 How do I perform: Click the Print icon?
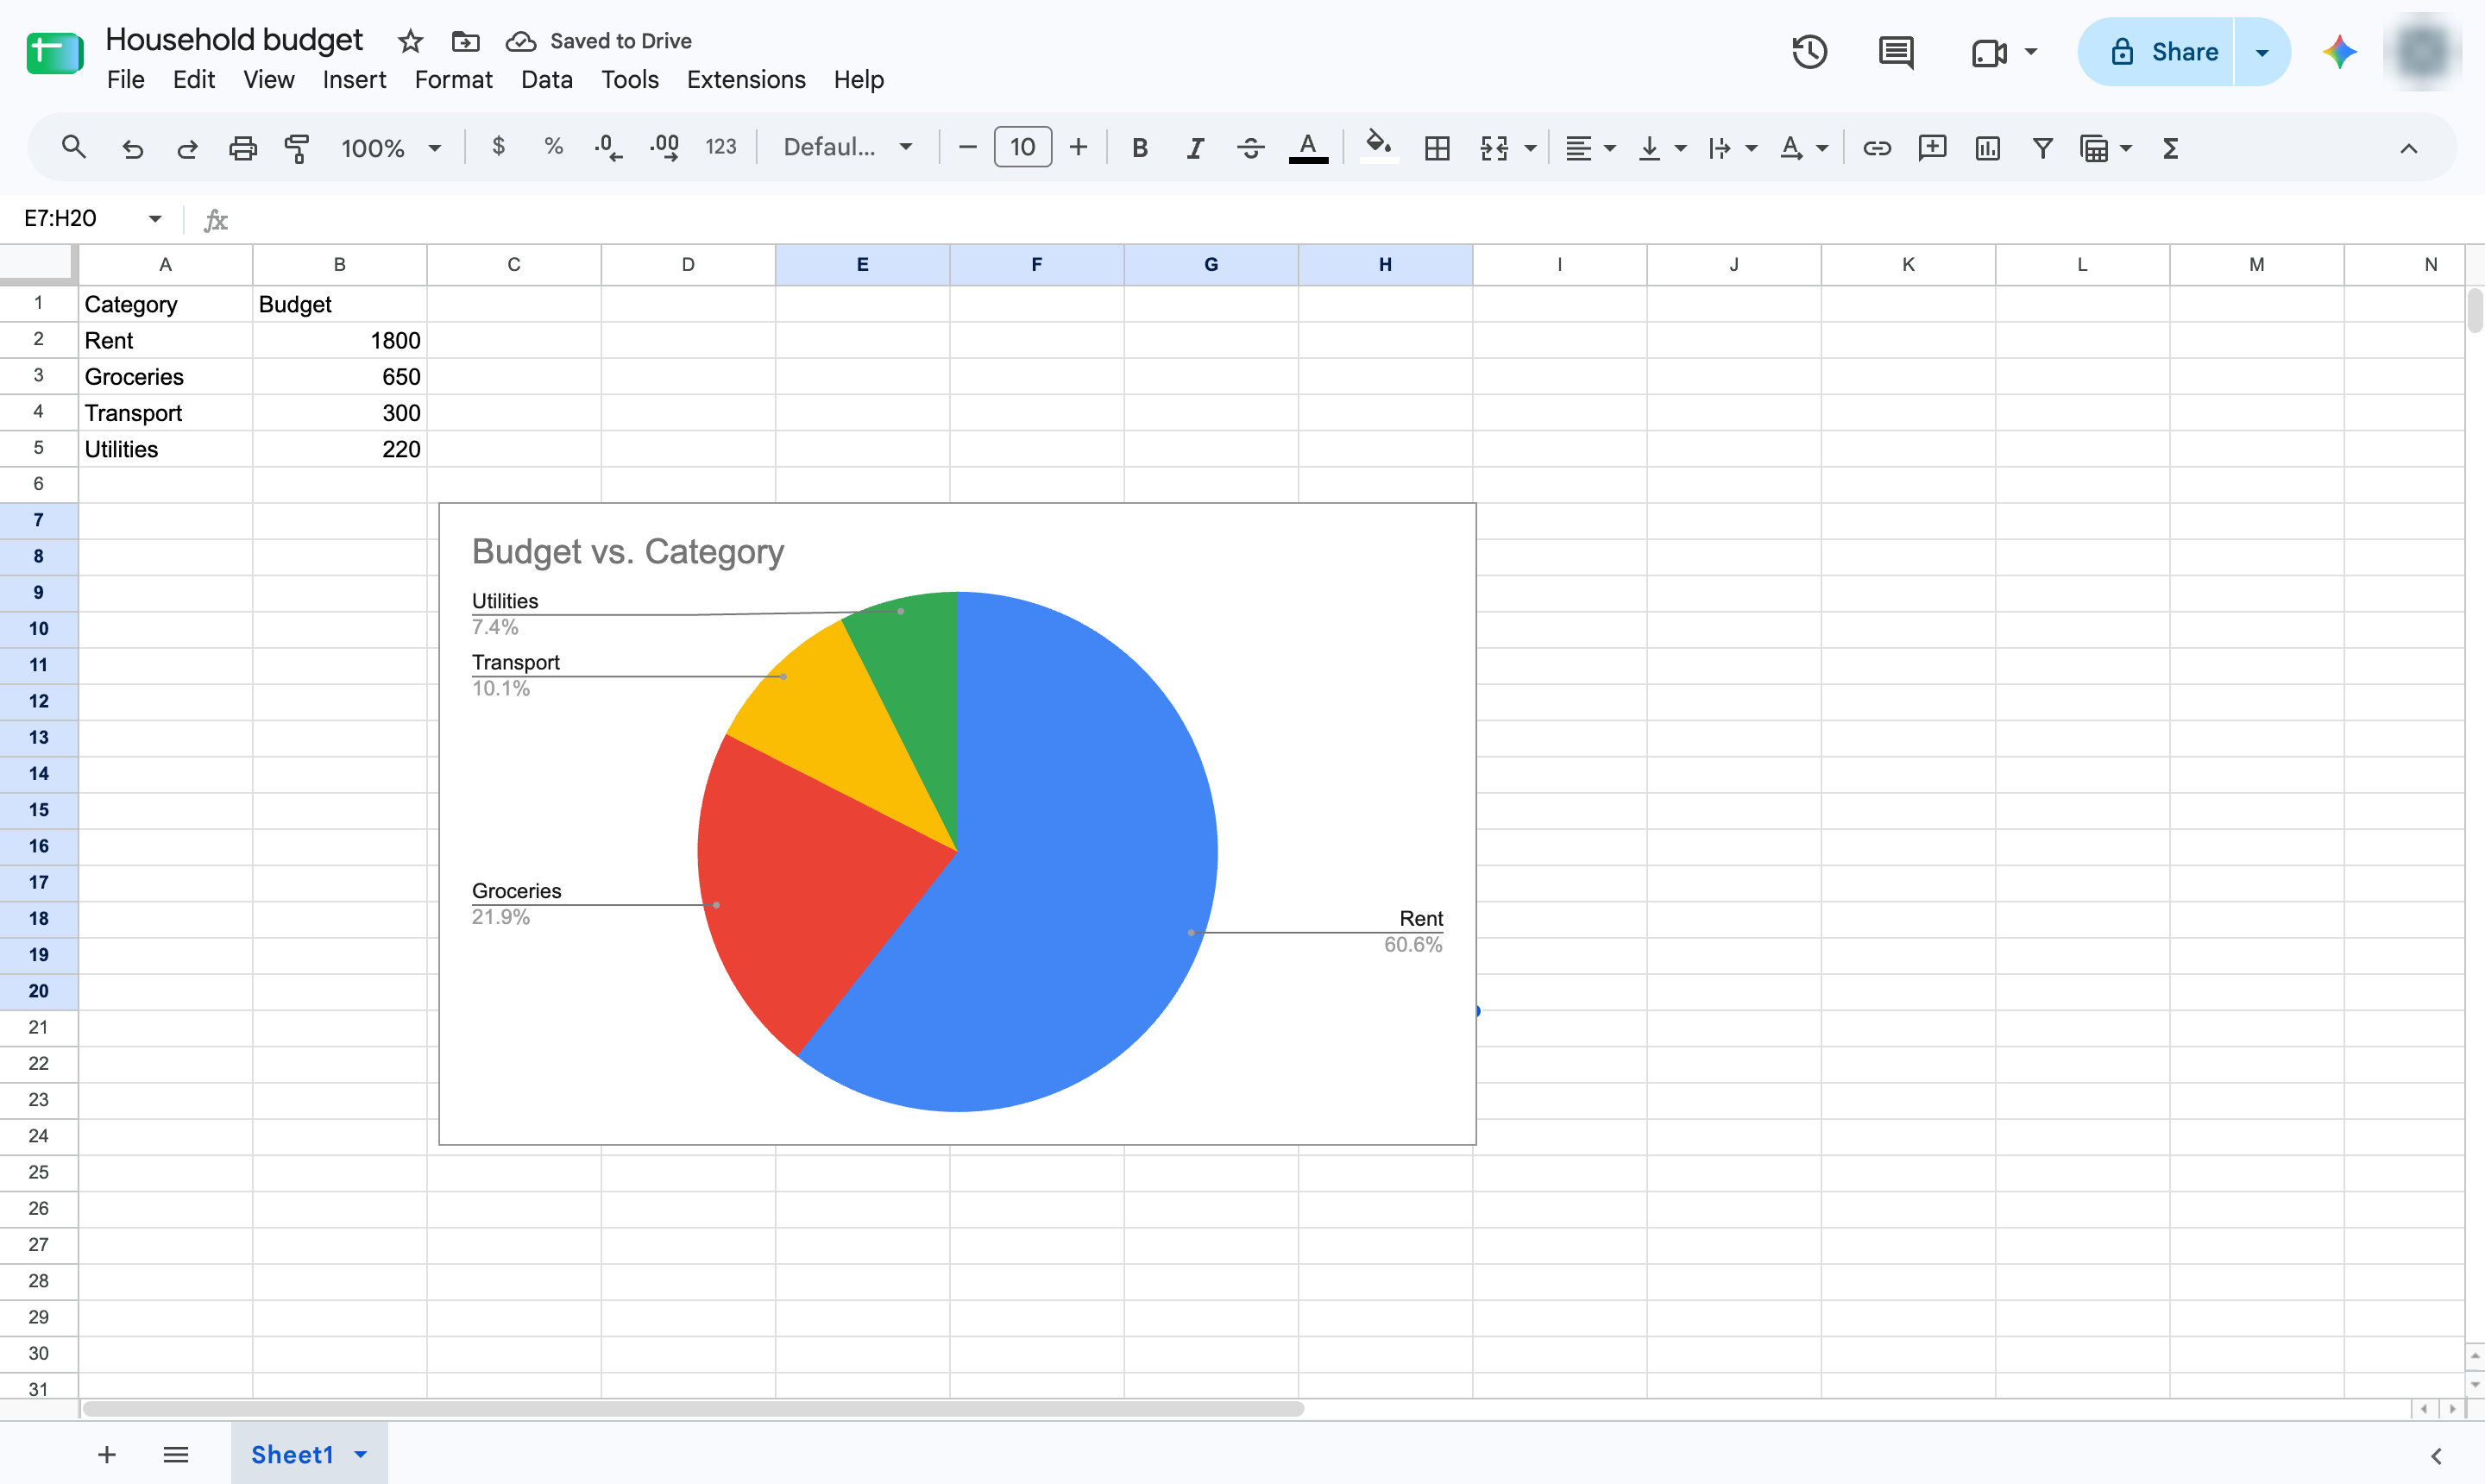tap(243, 148)
